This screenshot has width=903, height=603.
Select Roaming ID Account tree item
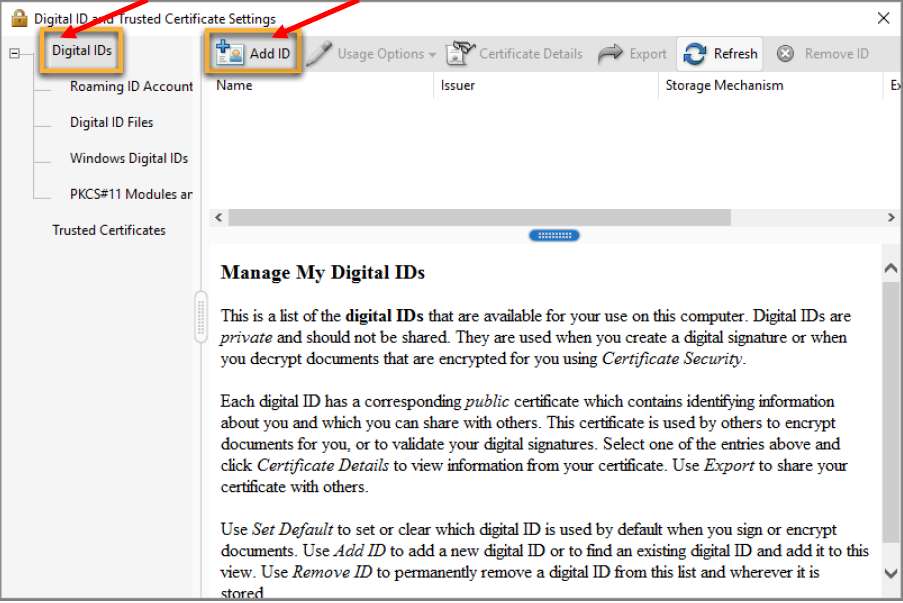point(131,86)
